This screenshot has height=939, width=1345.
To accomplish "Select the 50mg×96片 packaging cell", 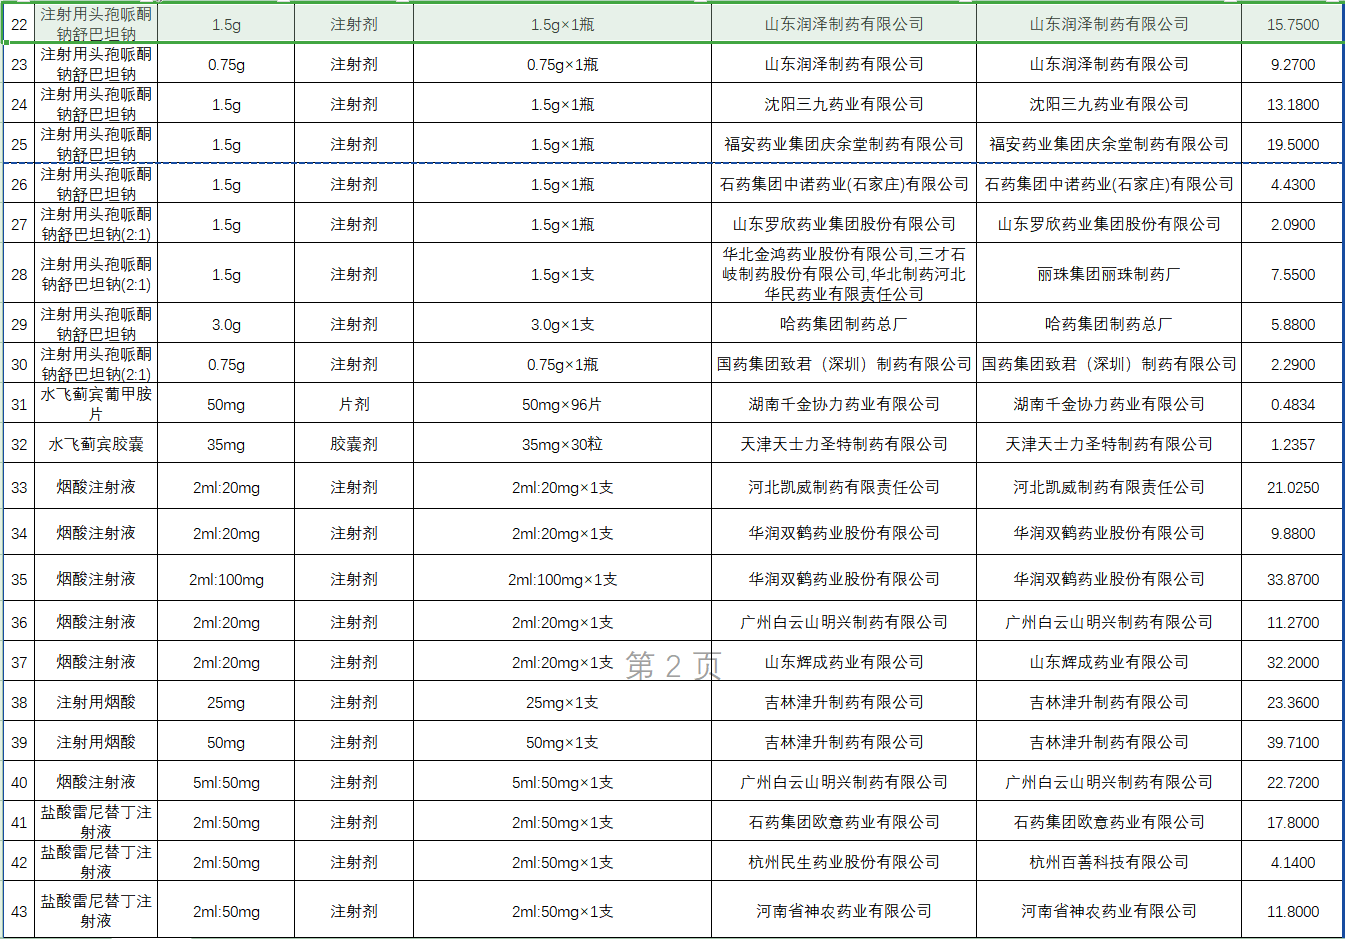I will click(562, 404).
